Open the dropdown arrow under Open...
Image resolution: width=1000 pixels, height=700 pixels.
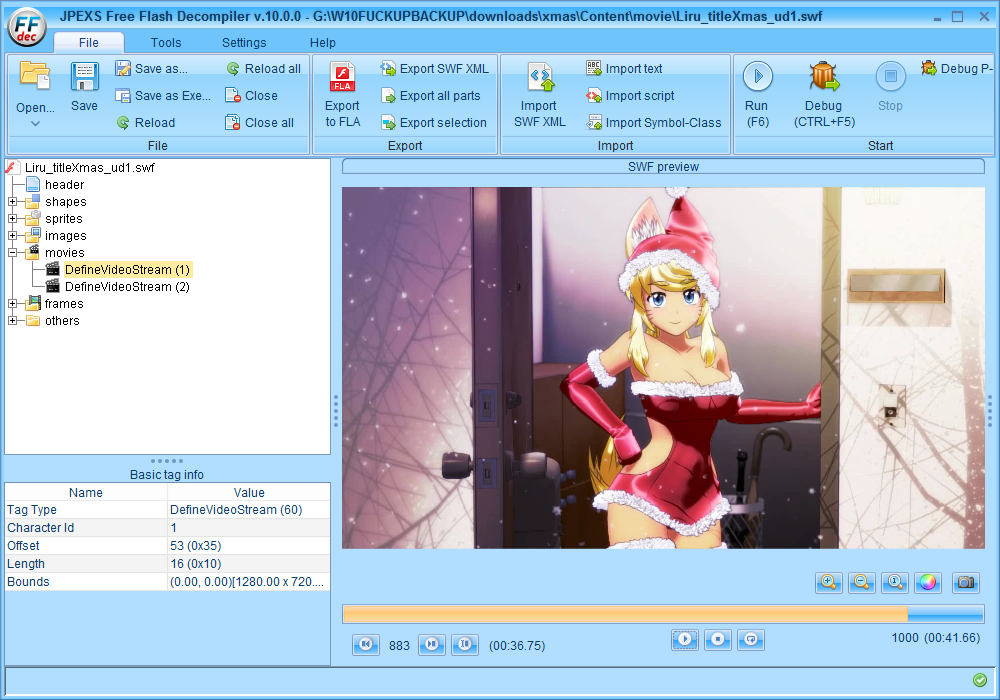coord(36,124)
